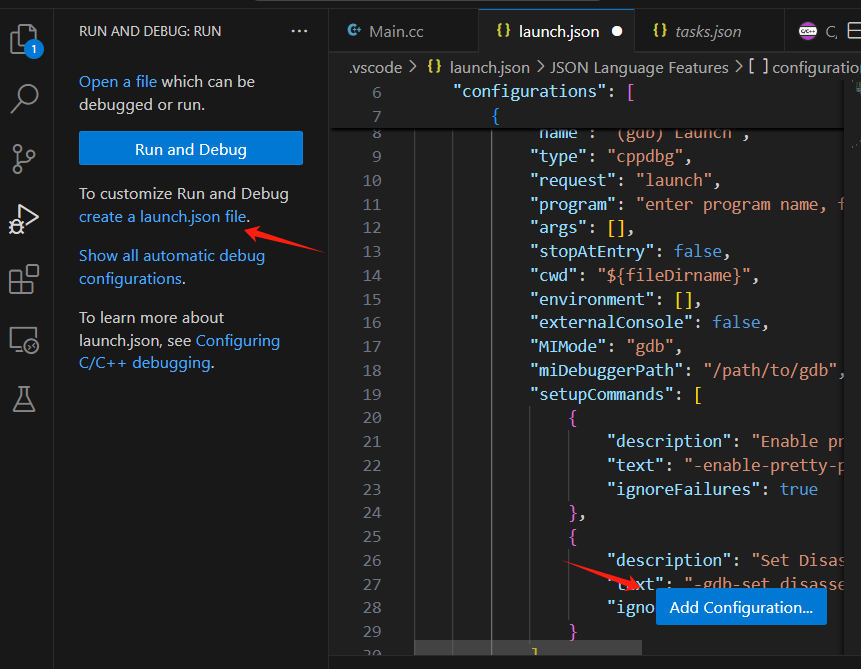
Task: Click the .vscode breadcrumb segment
Action: pos(376,68)
